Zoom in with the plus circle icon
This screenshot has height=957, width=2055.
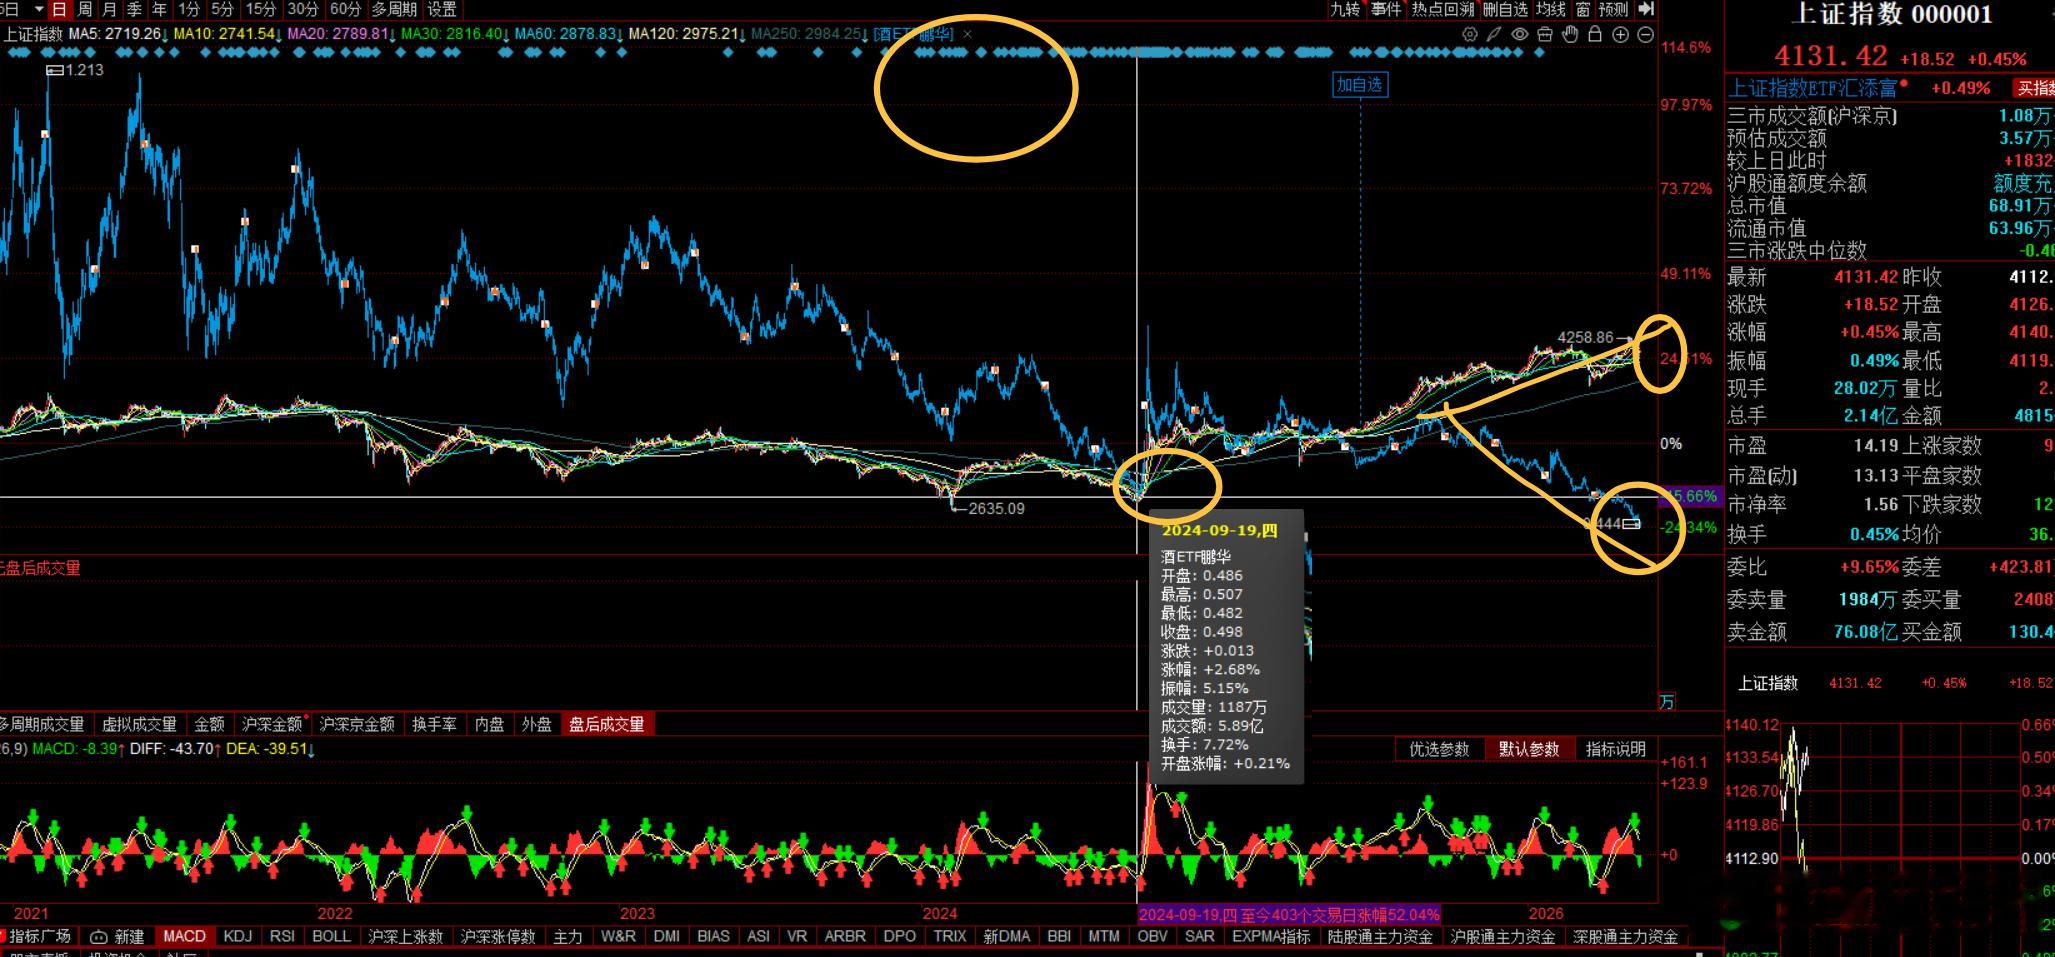1621,34
